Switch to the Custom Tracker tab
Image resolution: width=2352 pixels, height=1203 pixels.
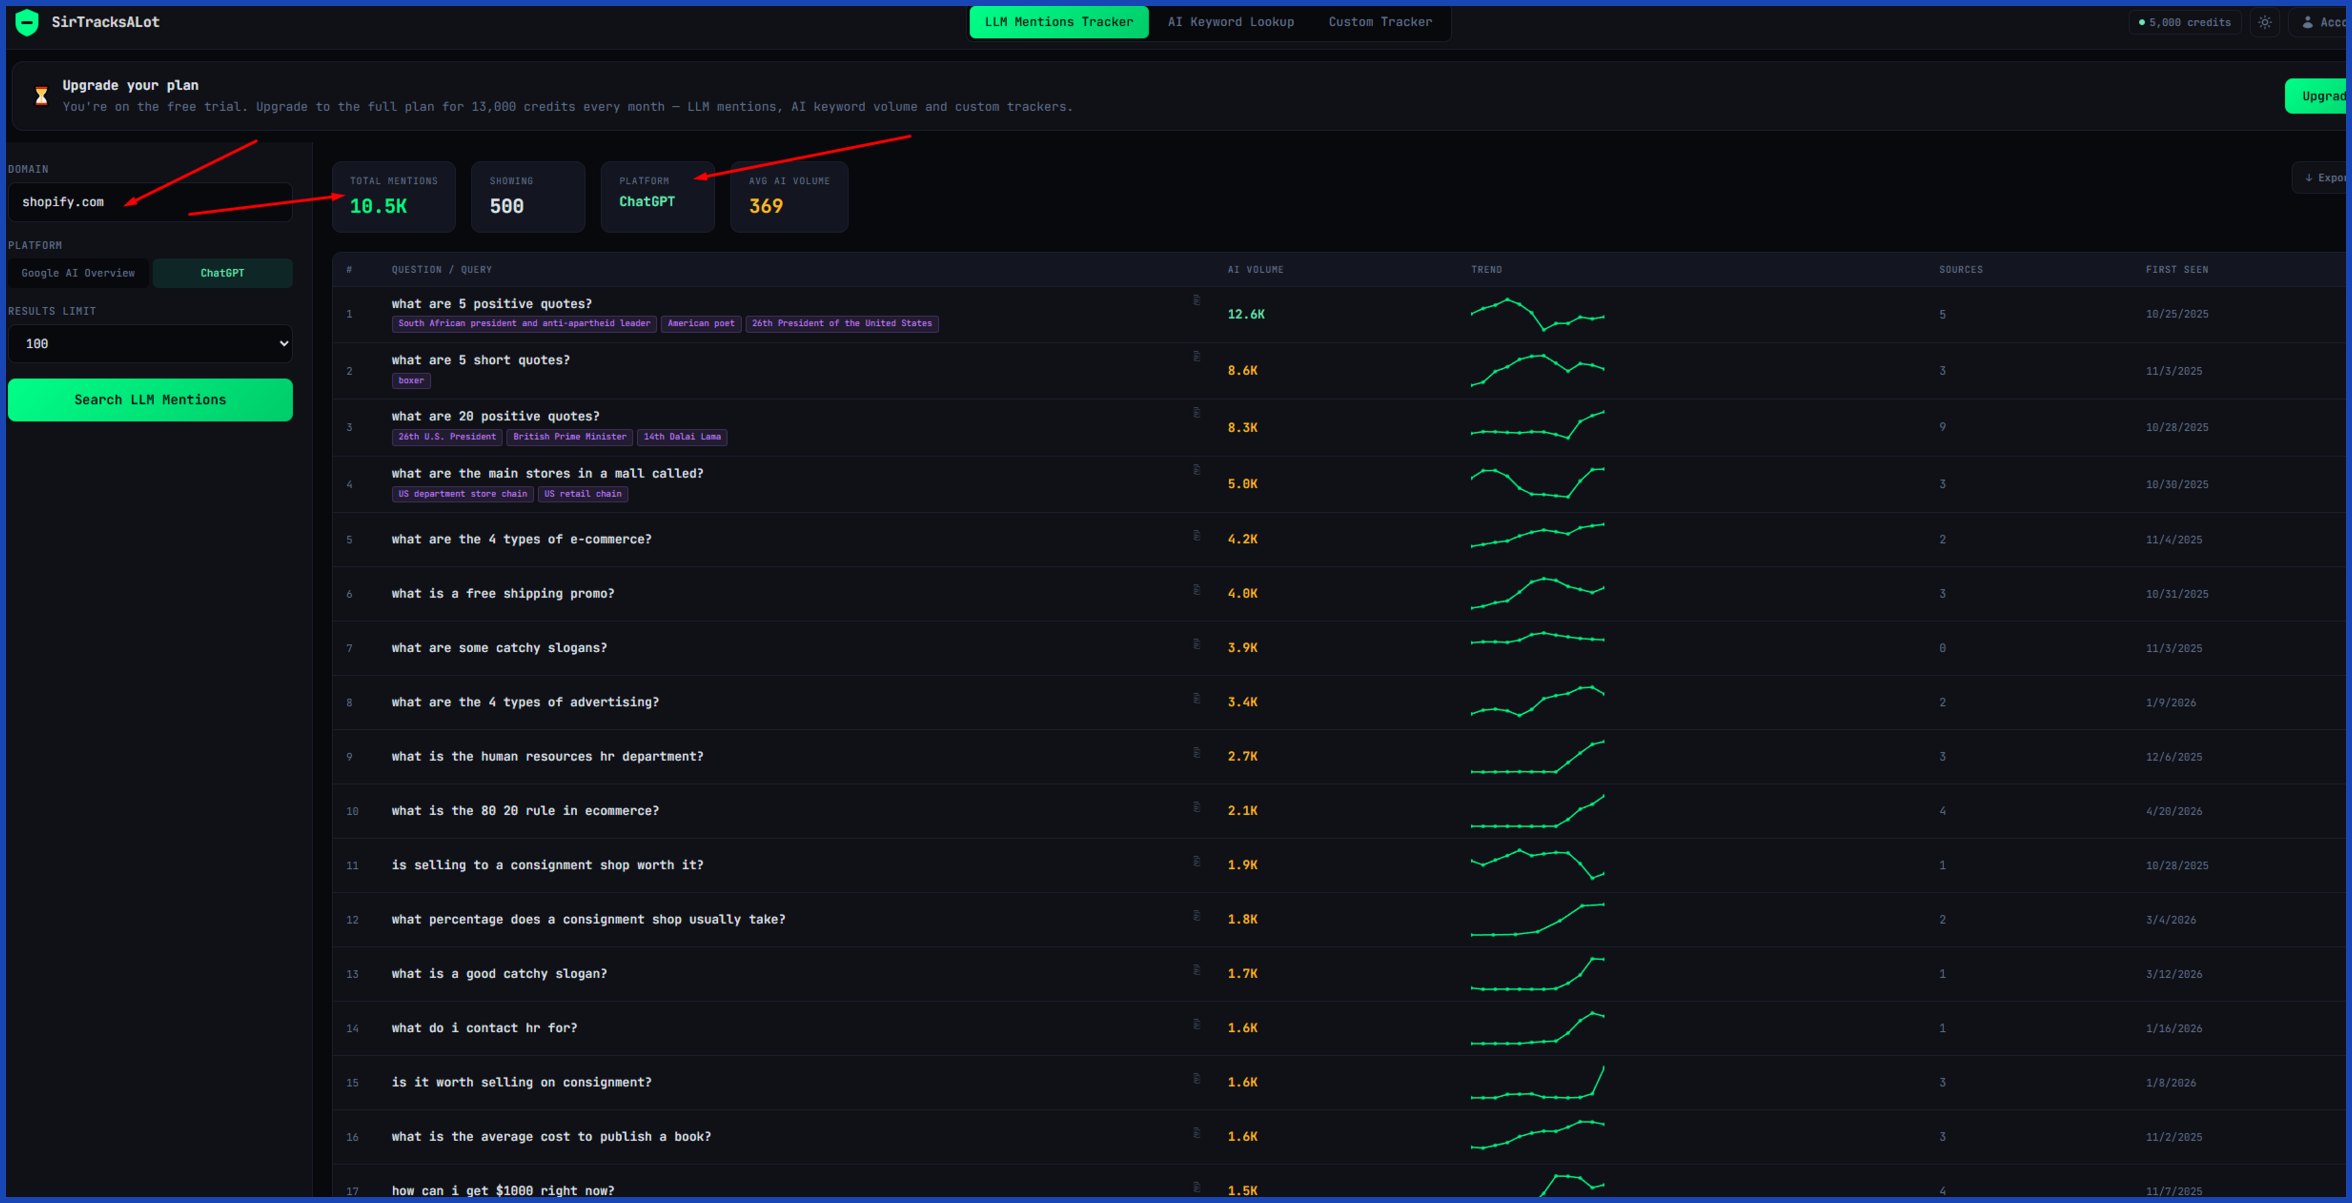tap(1380, 22)
